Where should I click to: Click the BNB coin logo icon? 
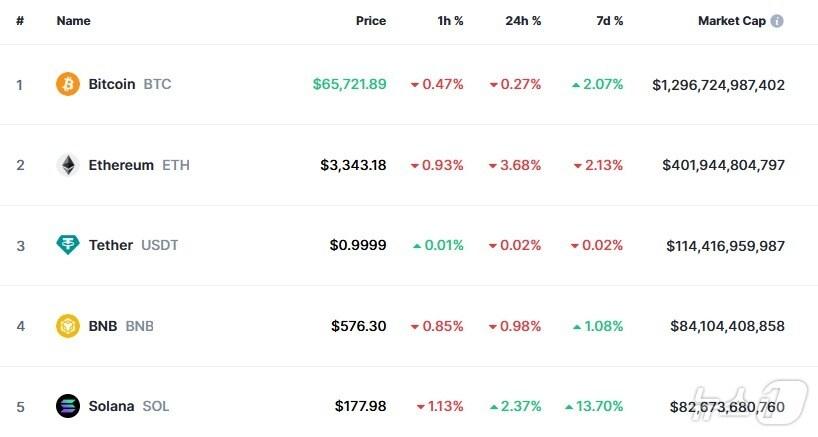click(68, 326)
